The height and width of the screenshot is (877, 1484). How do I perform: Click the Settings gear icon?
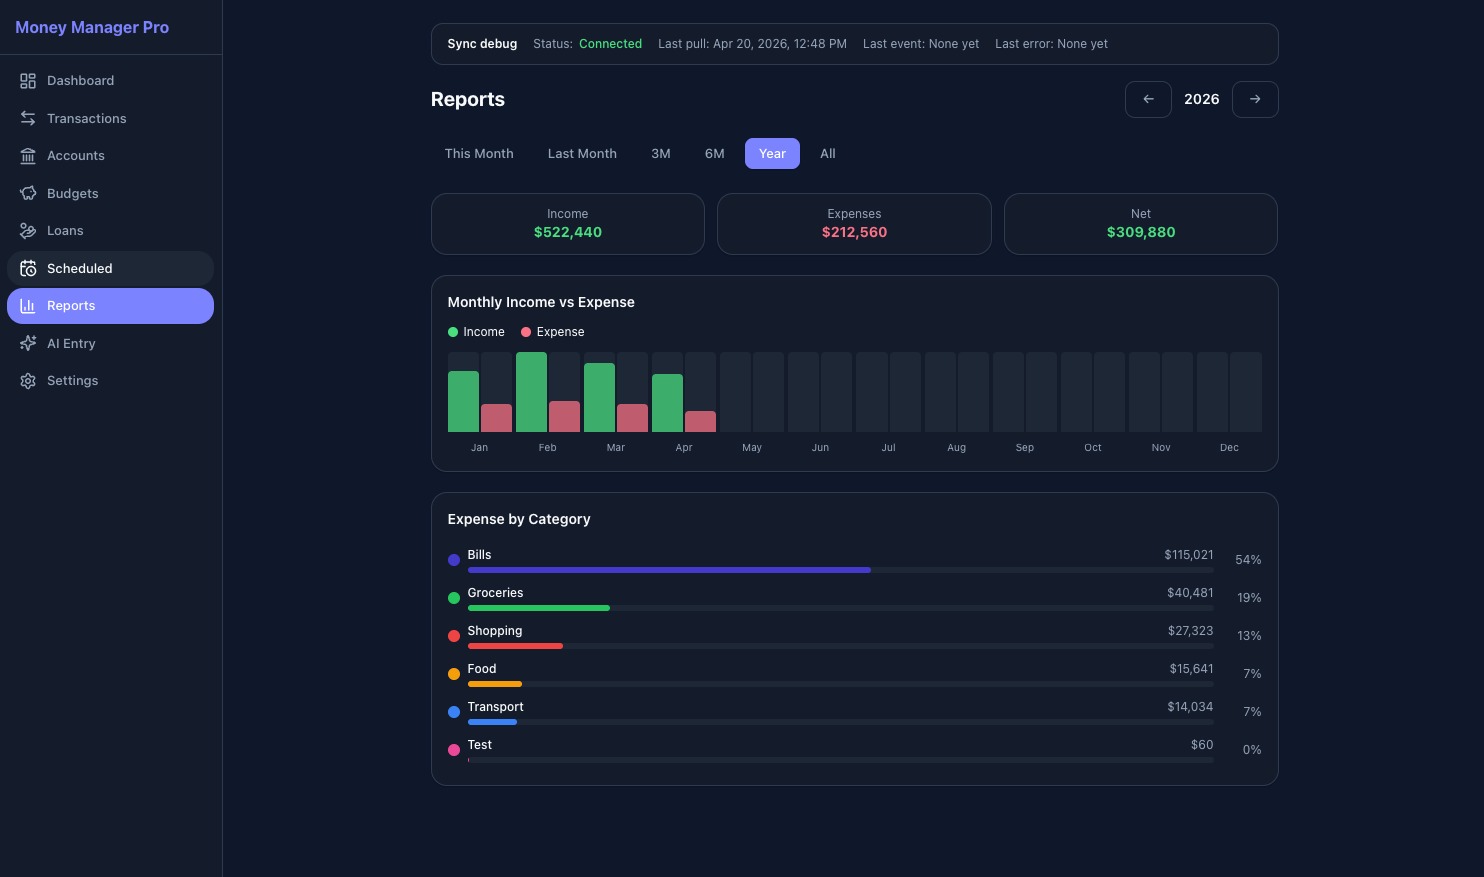click(28, 381)
